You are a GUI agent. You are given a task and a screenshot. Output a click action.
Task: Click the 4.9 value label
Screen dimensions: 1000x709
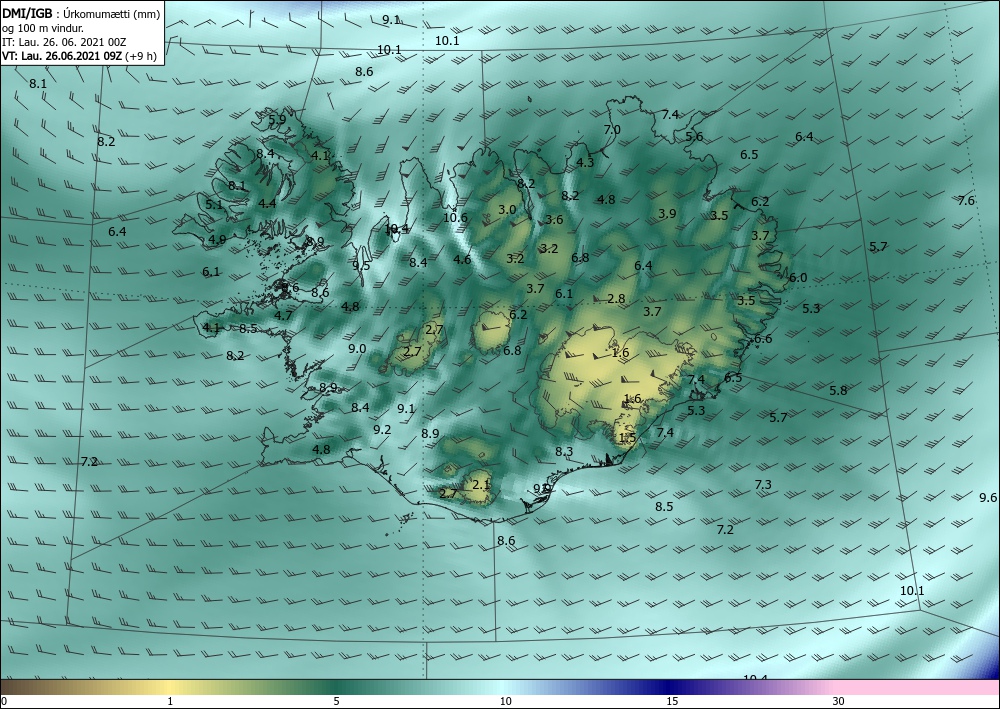(217, 240)
